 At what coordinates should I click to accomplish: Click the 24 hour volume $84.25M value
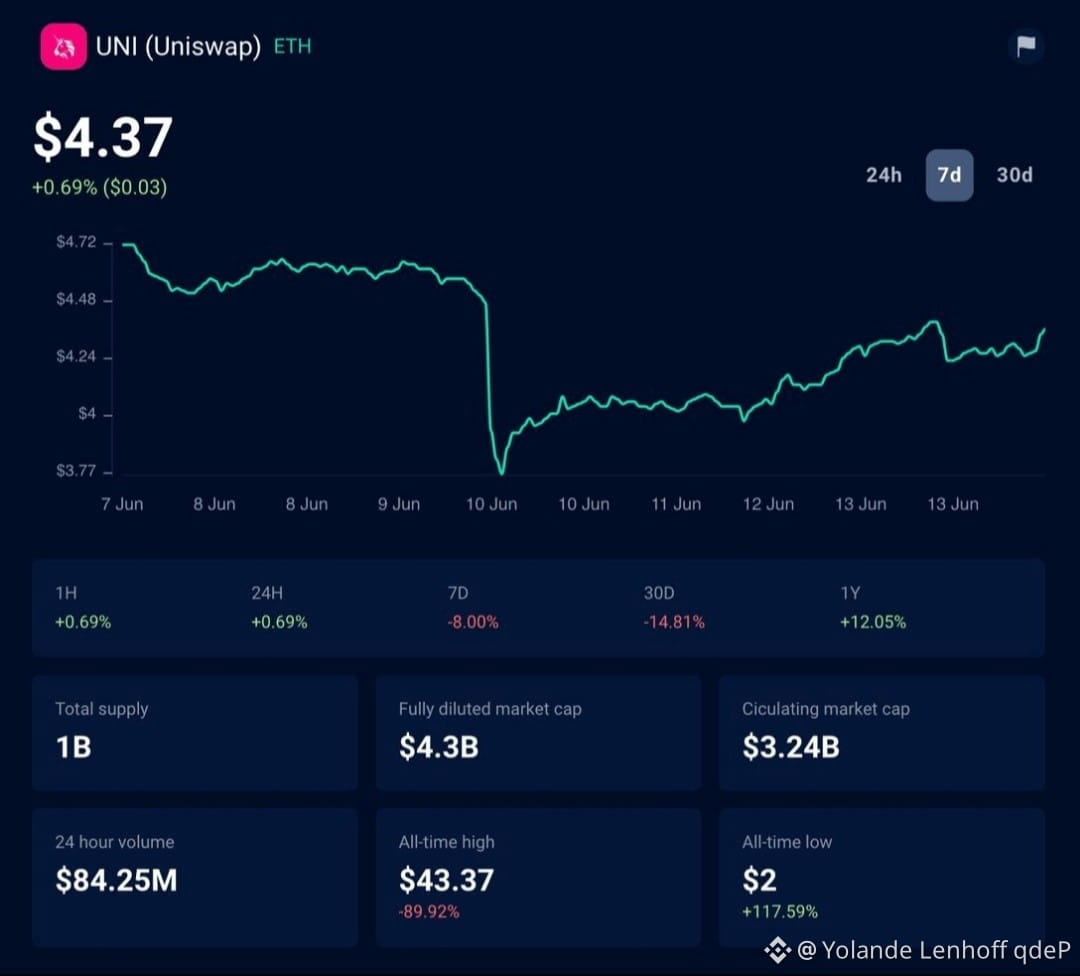click(x=116, y=880)
